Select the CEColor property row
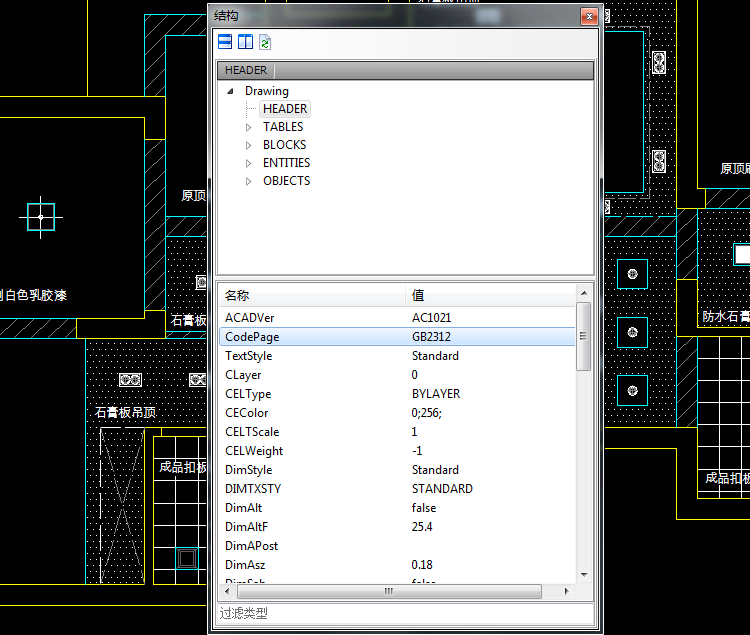The width and height of the screenshot is (750, 635). [397, 413]
